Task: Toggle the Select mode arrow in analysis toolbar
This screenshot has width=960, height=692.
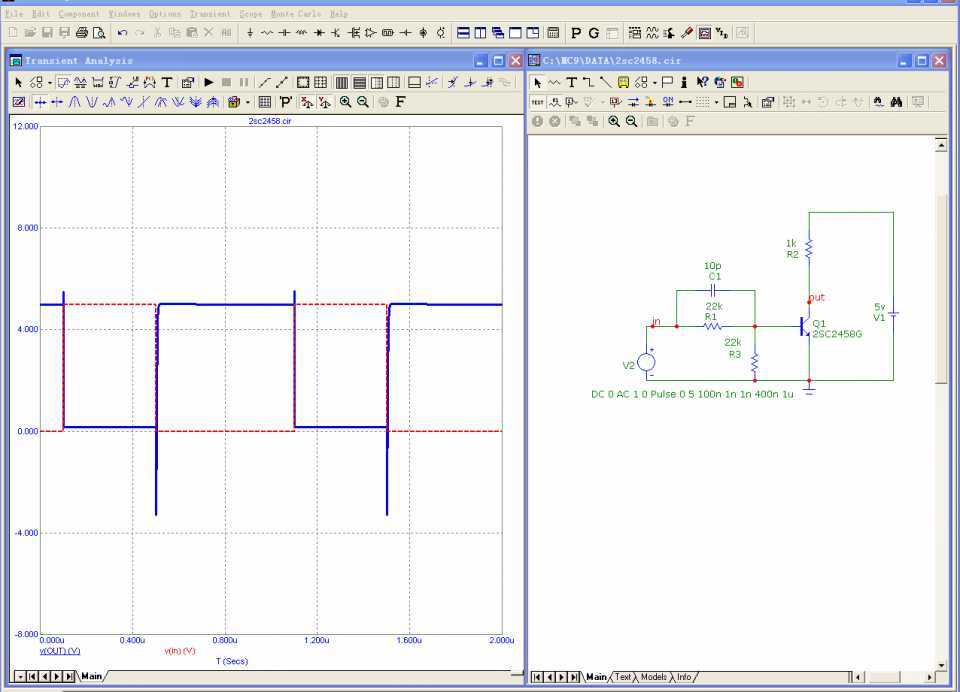Action: [18, 82]
